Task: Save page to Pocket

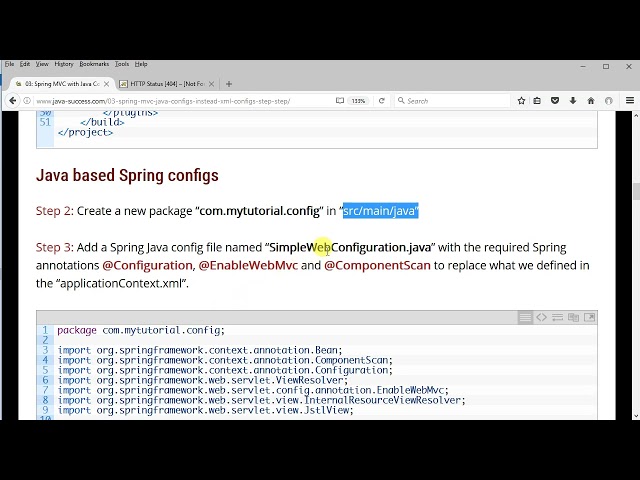Action: (x=555, y=100)
